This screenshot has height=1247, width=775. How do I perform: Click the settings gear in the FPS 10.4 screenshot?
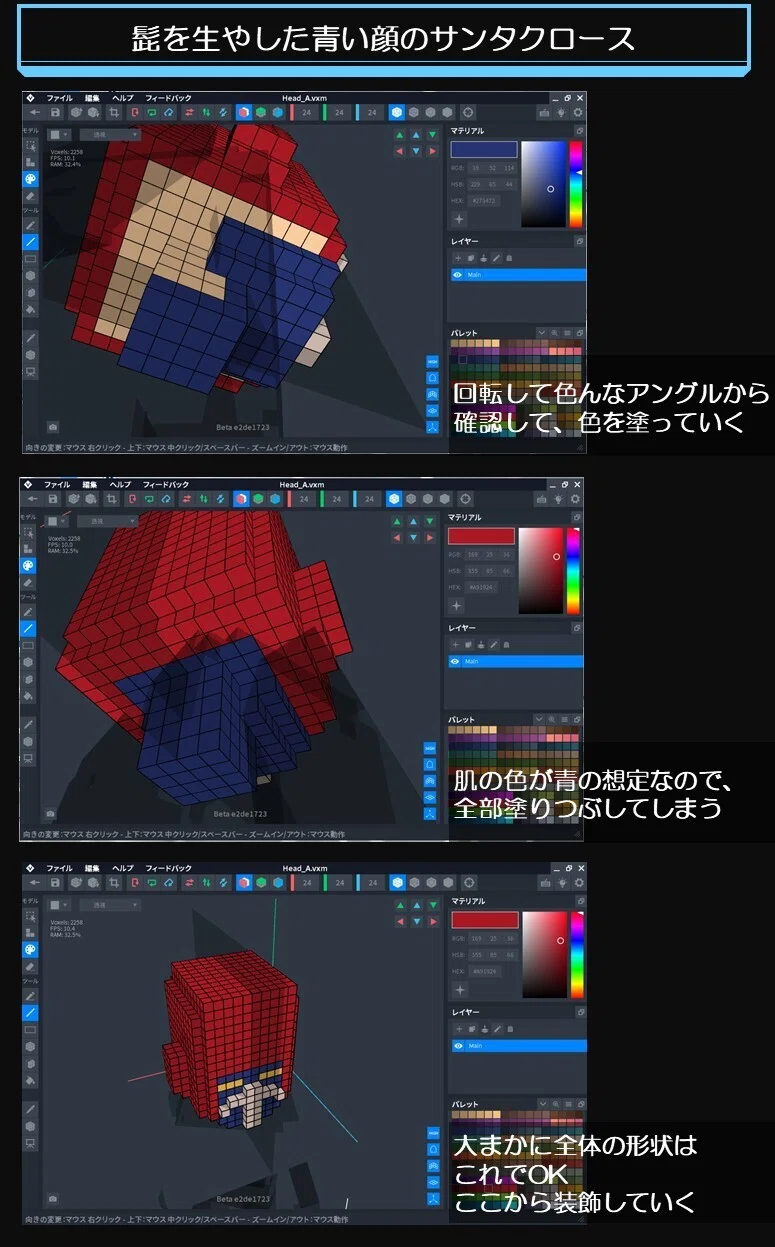(x=578, y=883)
